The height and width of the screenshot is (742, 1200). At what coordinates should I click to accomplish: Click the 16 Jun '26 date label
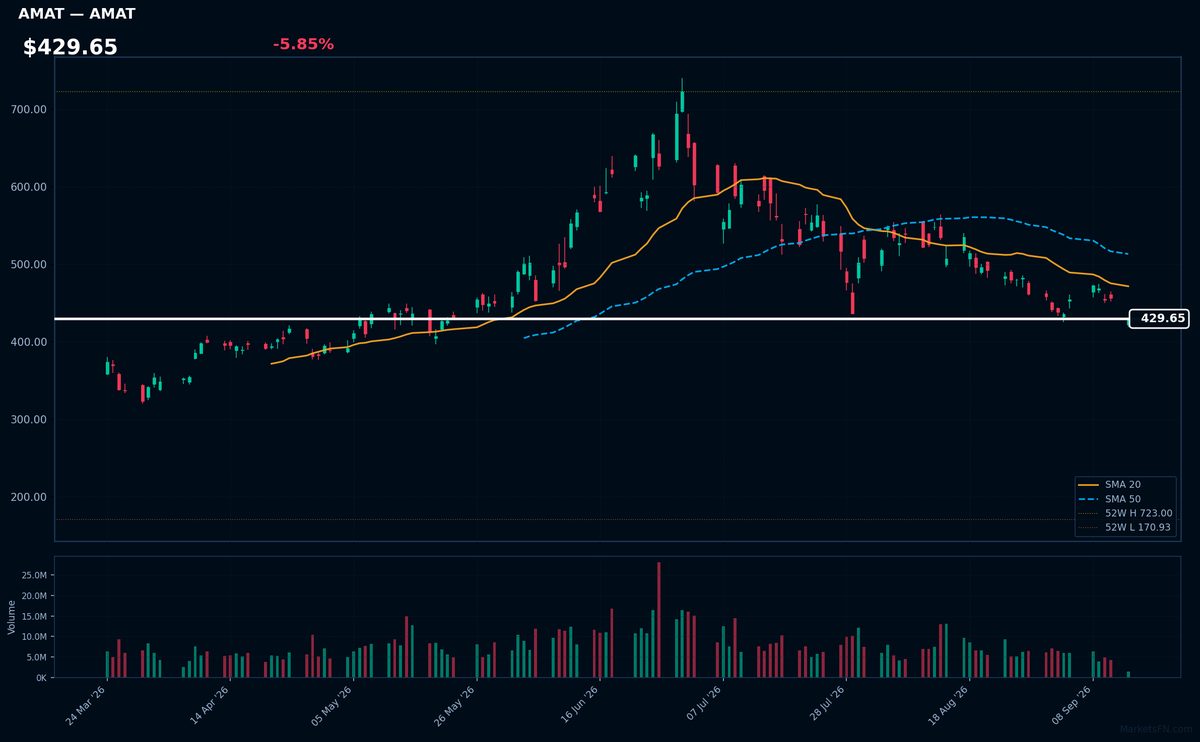point(579,707)
